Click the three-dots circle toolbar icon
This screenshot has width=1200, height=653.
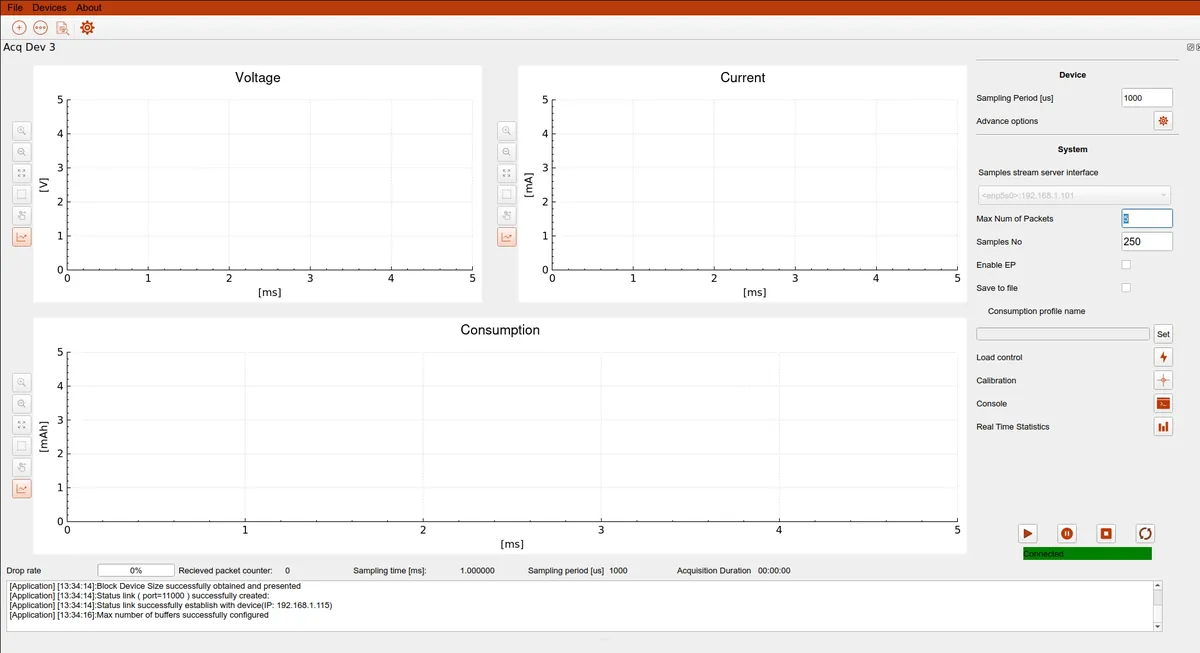pos(41,27)
